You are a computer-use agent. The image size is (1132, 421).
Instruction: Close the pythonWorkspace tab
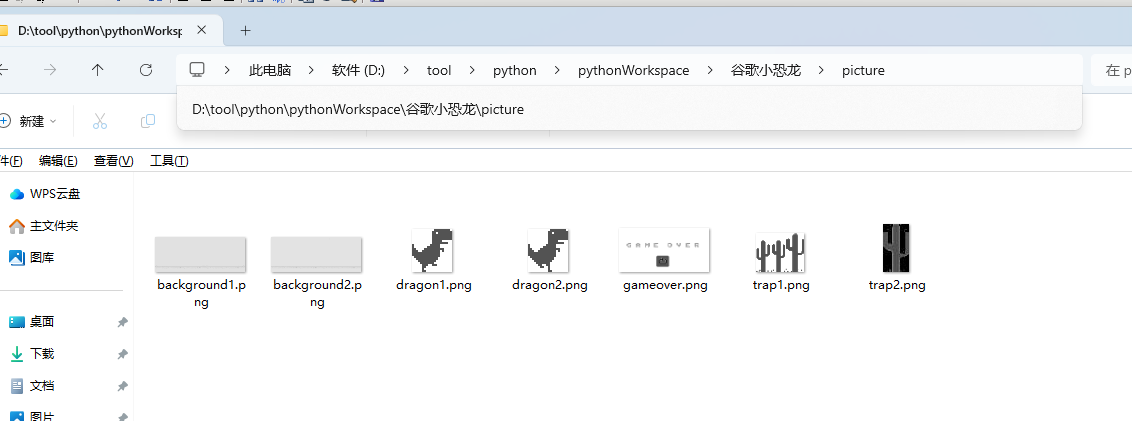coord(201,30)
